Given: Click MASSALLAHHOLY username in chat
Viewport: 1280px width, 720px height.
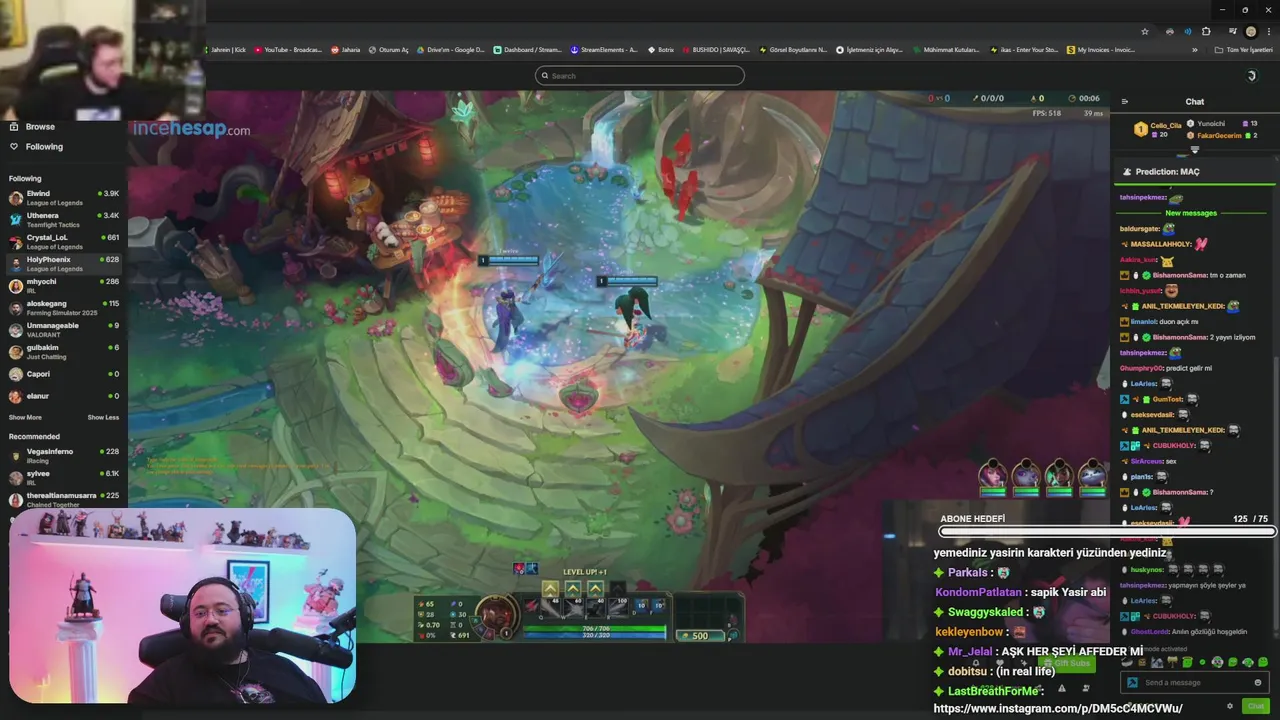Looking at the screenshot, I should [x=1161, y=244].
